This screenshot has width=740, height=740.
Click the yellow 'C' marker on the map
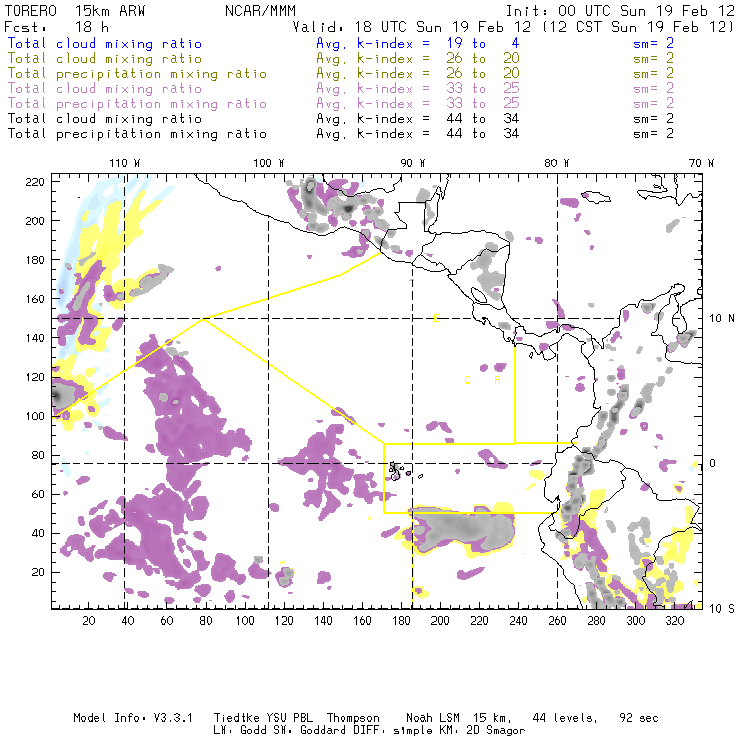pos(467,380)
